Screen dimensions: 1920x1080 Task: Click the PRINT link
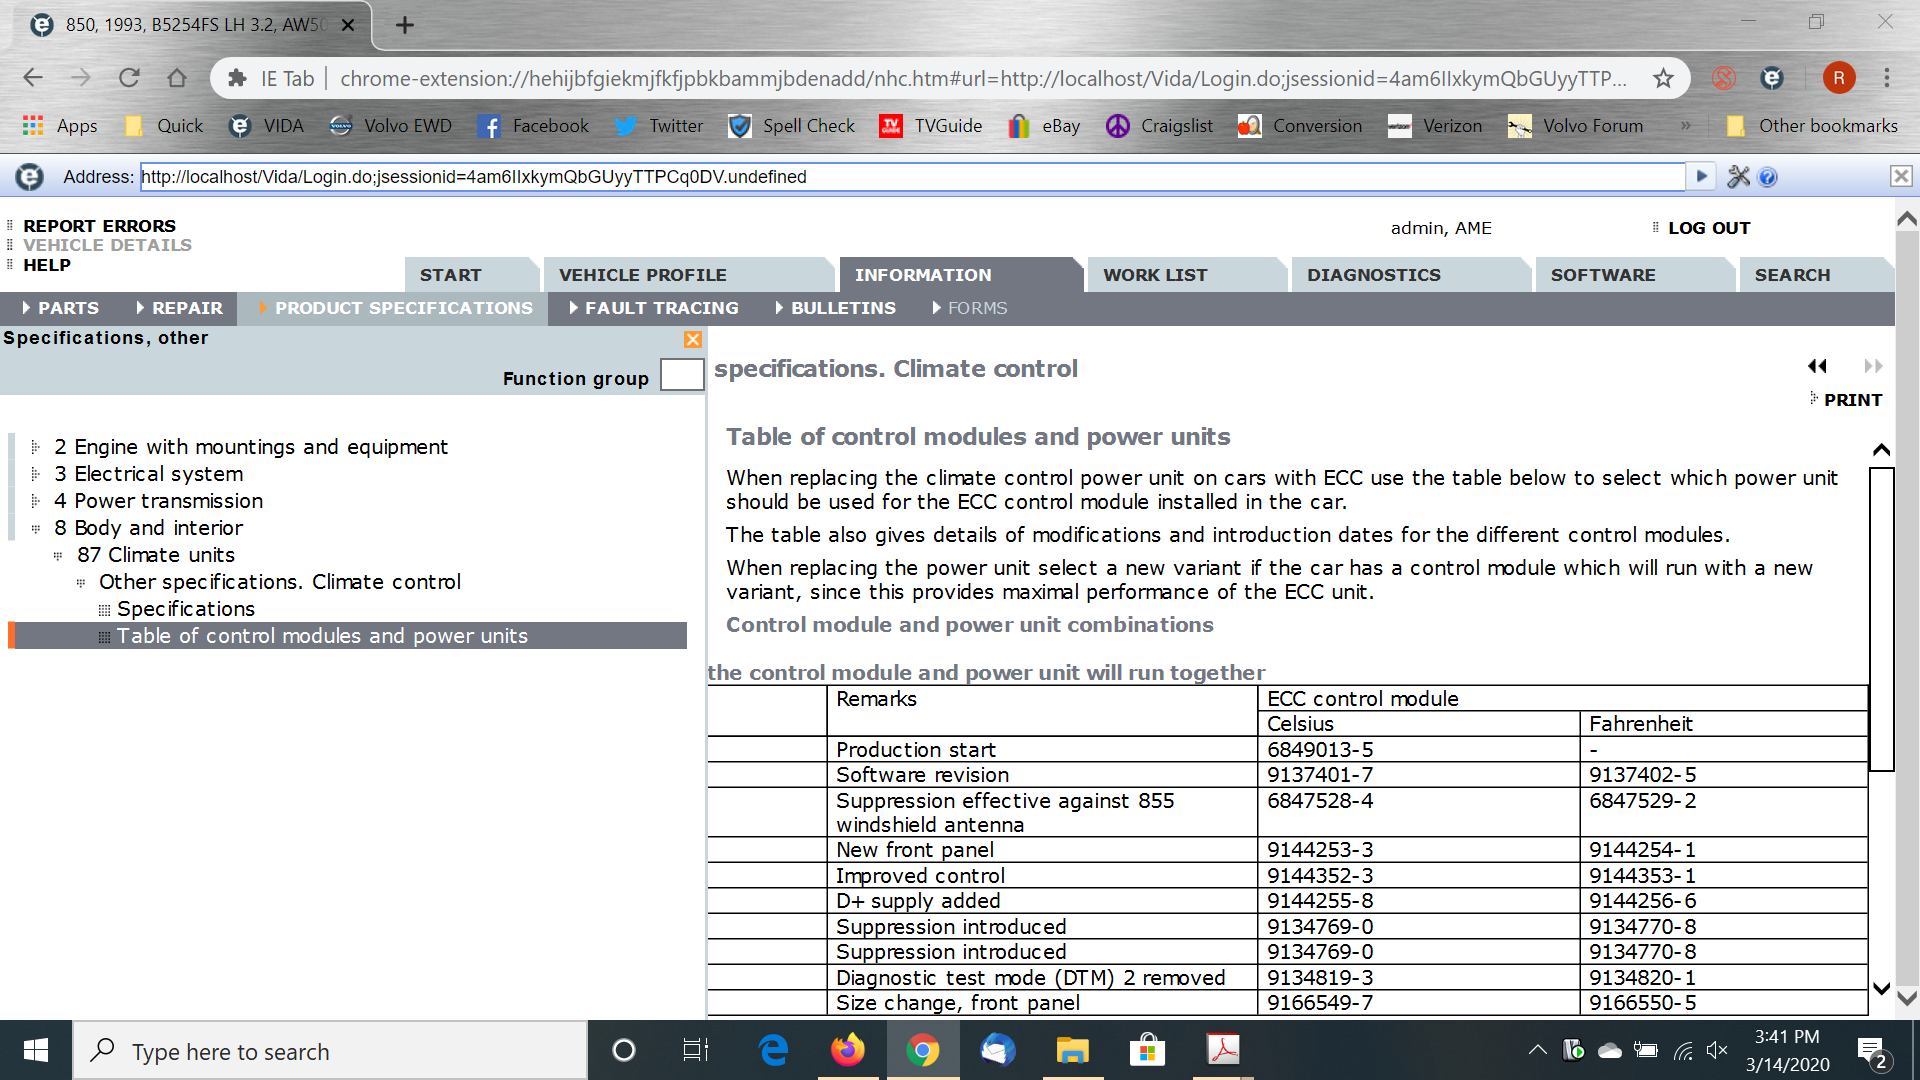1852,400
